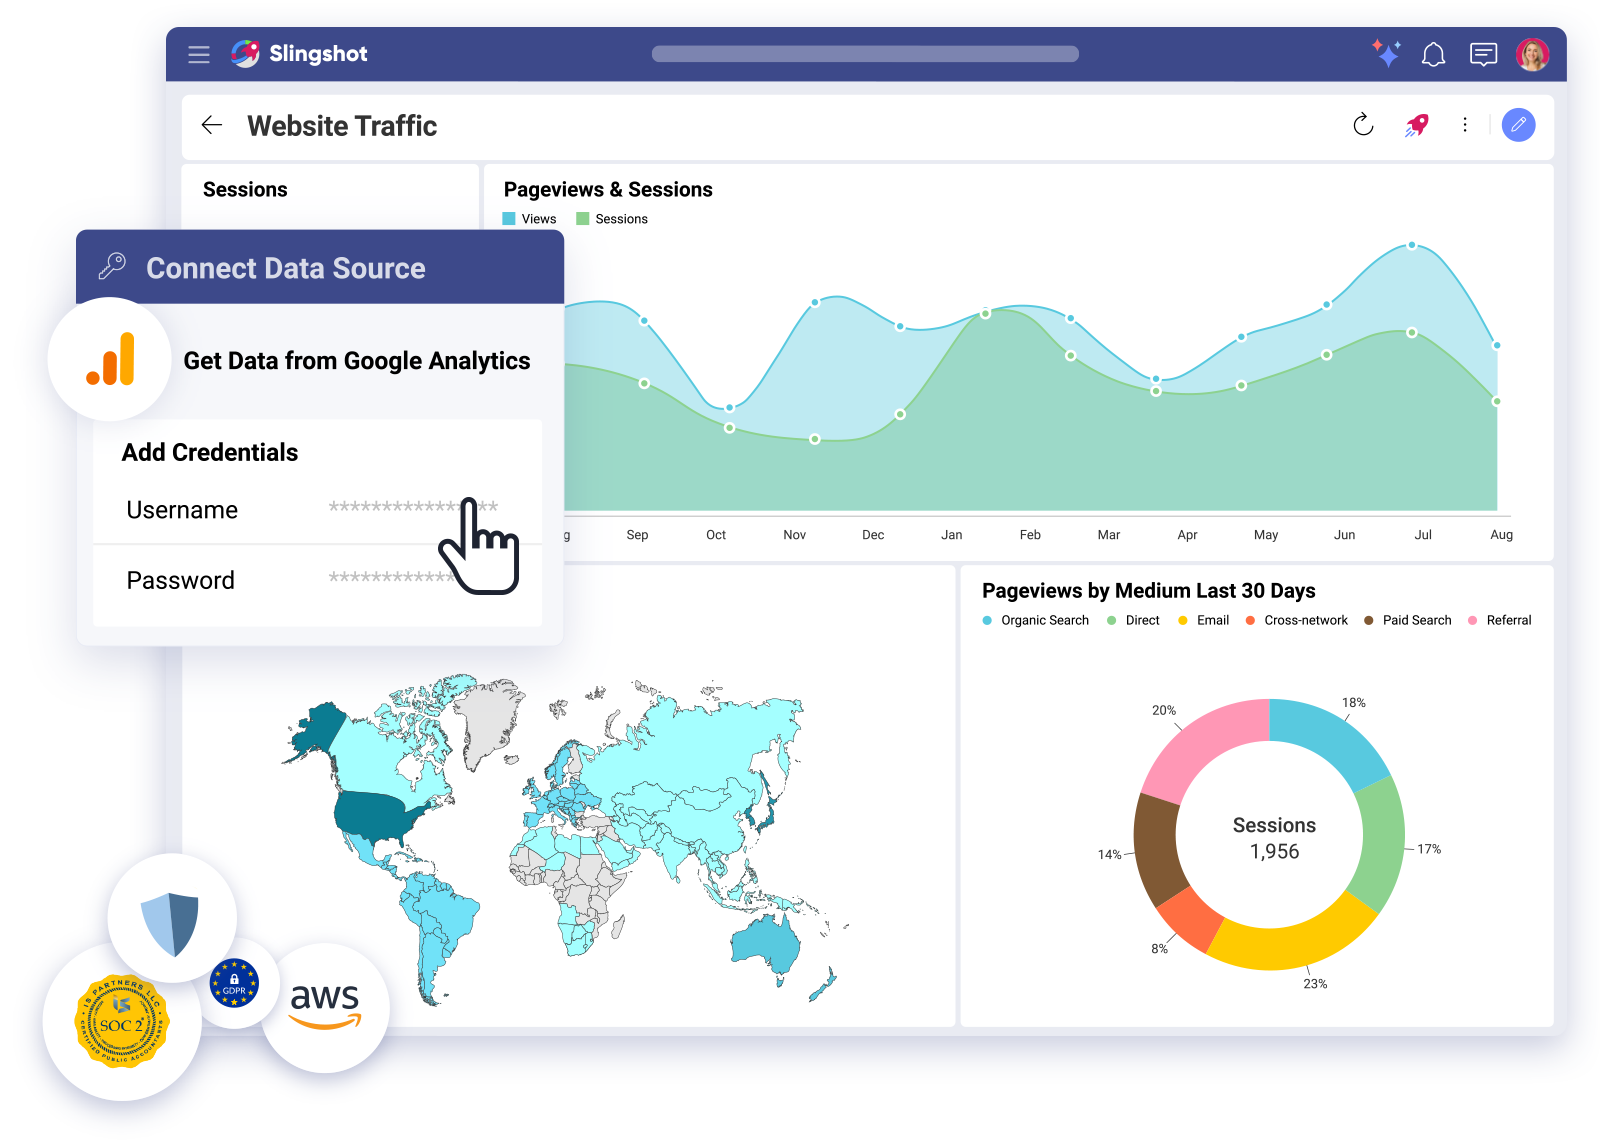Toggle the Views legend series
Screen dimensions: 1600x1140
point(530,219)
